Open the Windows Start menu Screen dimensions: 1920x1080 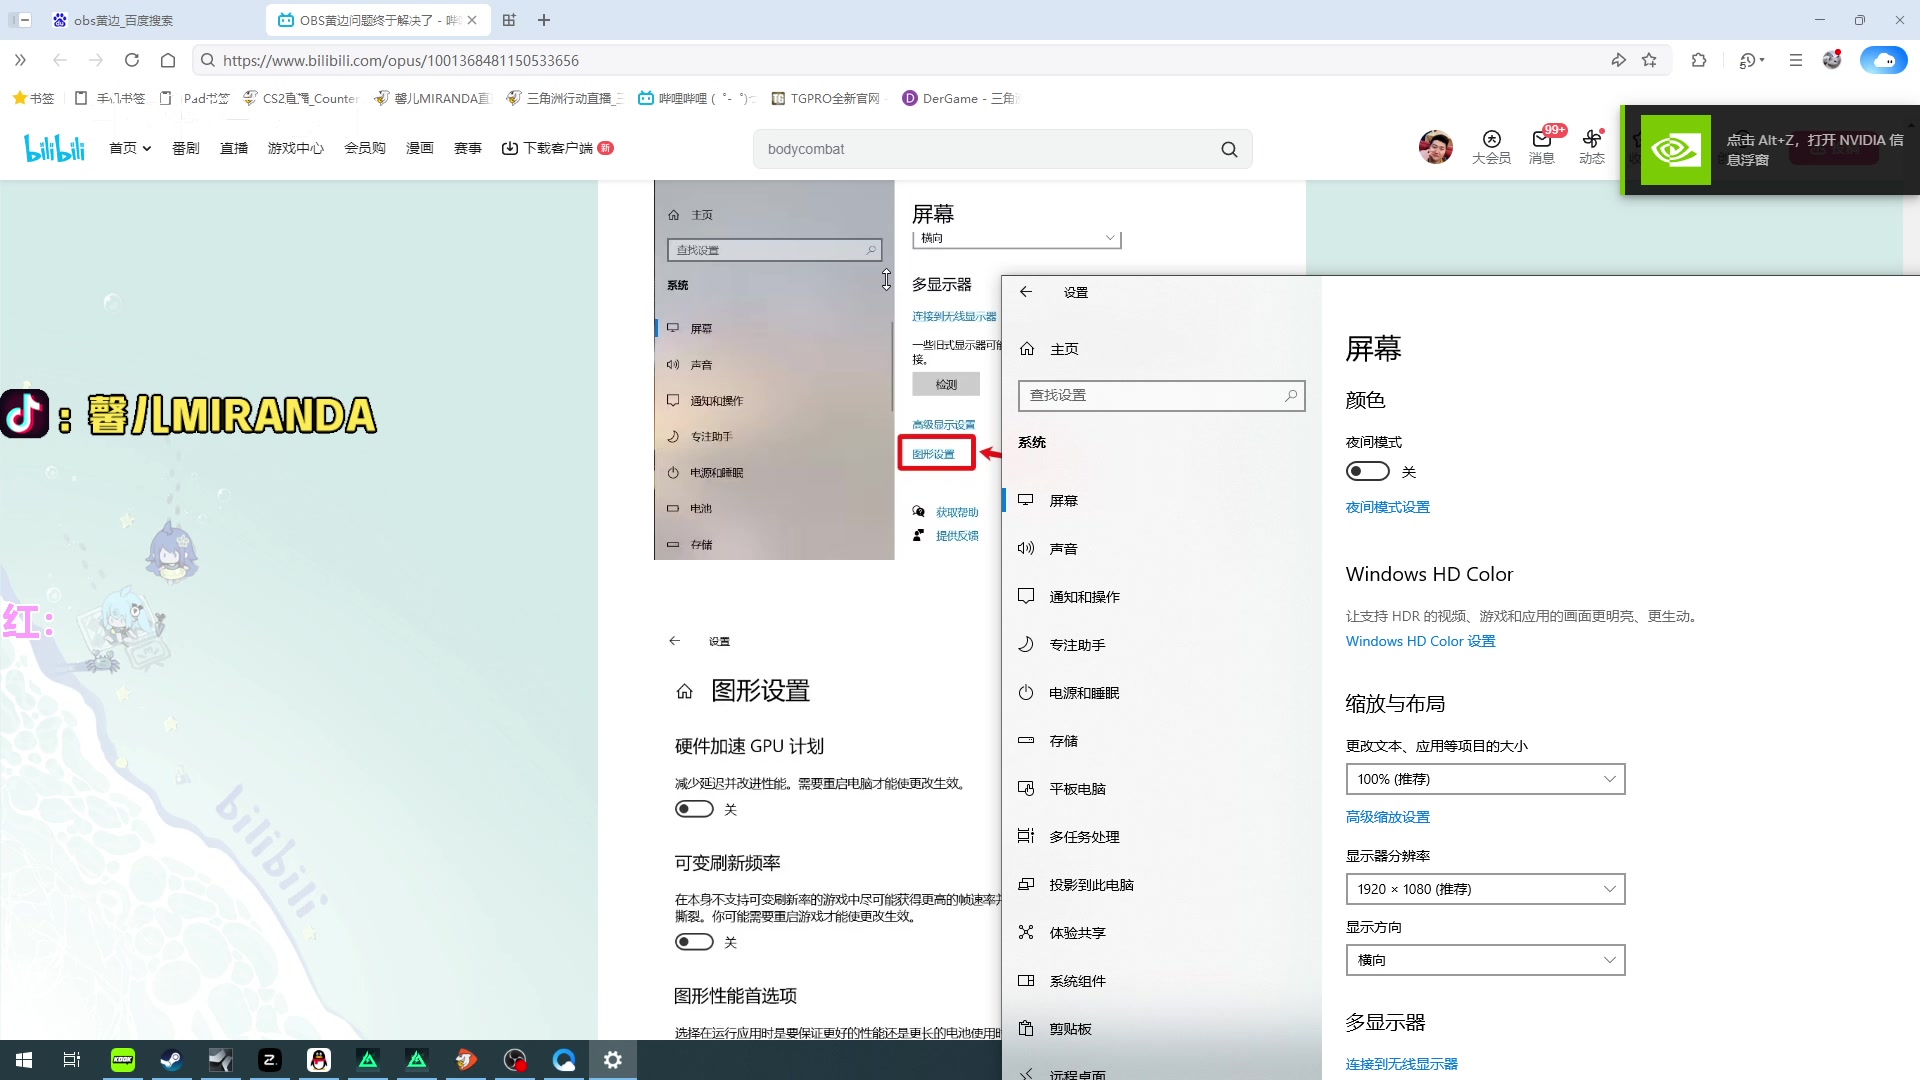(24, 1060)
